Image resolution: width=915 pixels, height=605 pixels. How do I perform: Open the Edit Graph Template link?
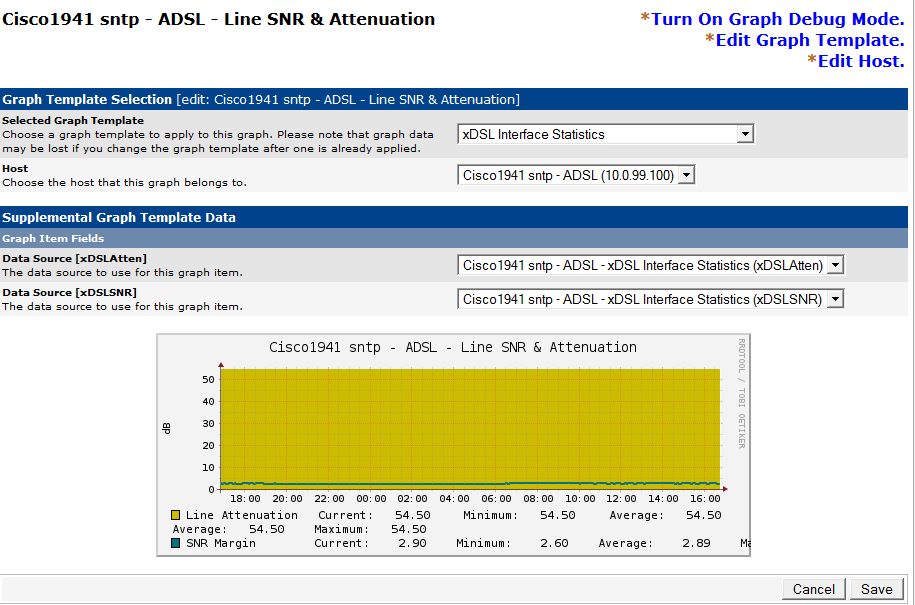809,40
